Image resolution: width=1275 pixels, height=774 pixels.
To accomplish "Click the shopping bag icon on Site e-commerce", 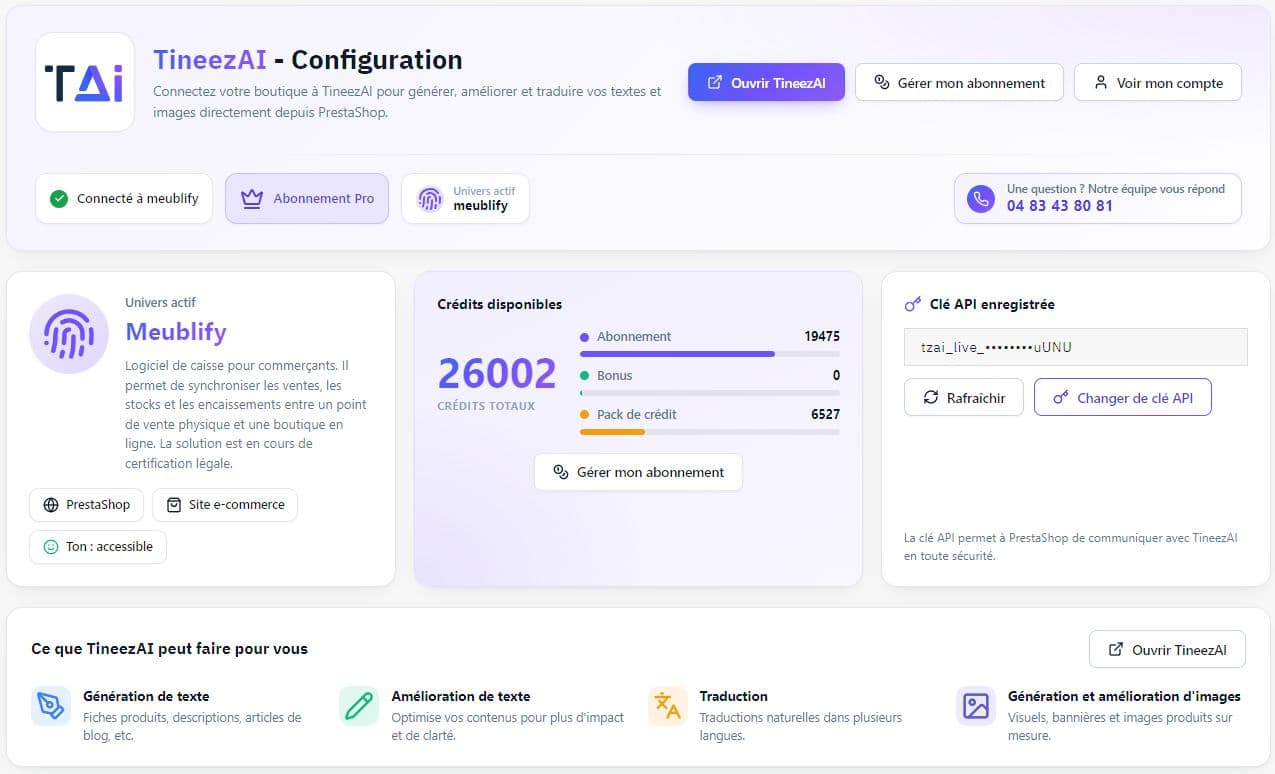I will [x=174, y=505].
